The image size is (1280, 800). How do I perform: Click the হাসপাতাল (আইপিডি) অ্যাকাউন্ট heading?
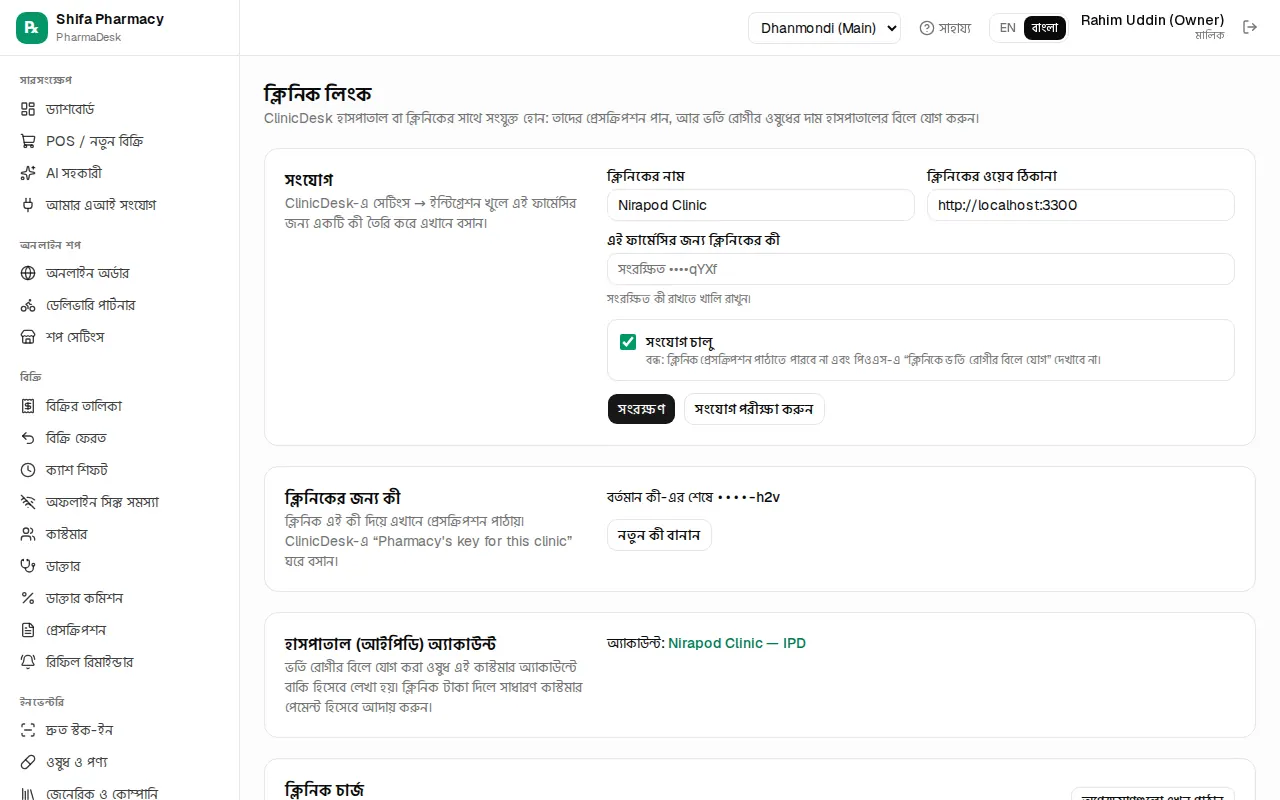coord(391,644)
